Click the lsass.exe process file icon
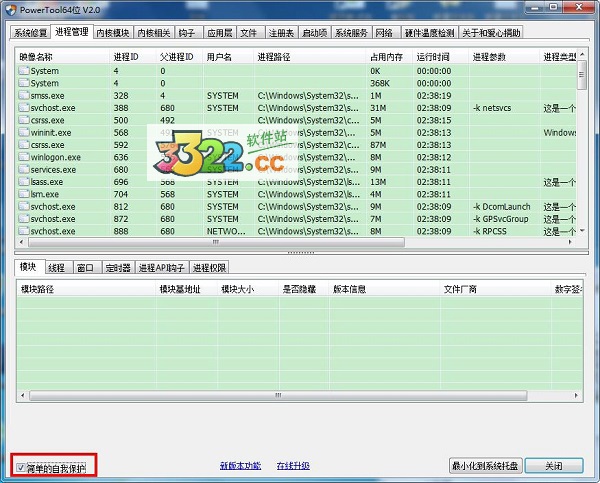 pos(24,182)
